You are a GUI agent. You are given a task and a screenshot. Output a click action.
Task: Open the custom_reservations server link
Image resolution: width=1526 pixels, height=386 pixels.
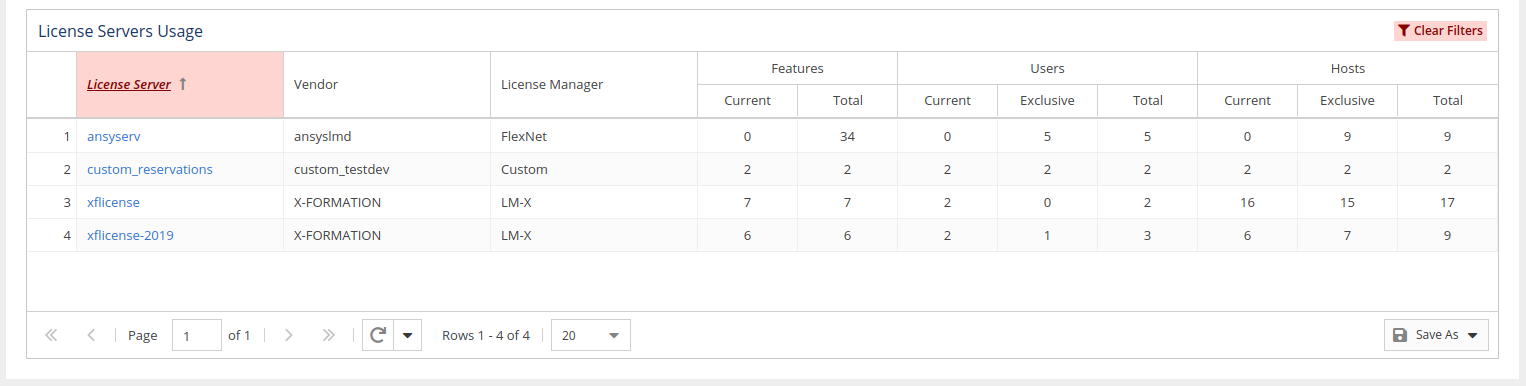click(150, 169)
